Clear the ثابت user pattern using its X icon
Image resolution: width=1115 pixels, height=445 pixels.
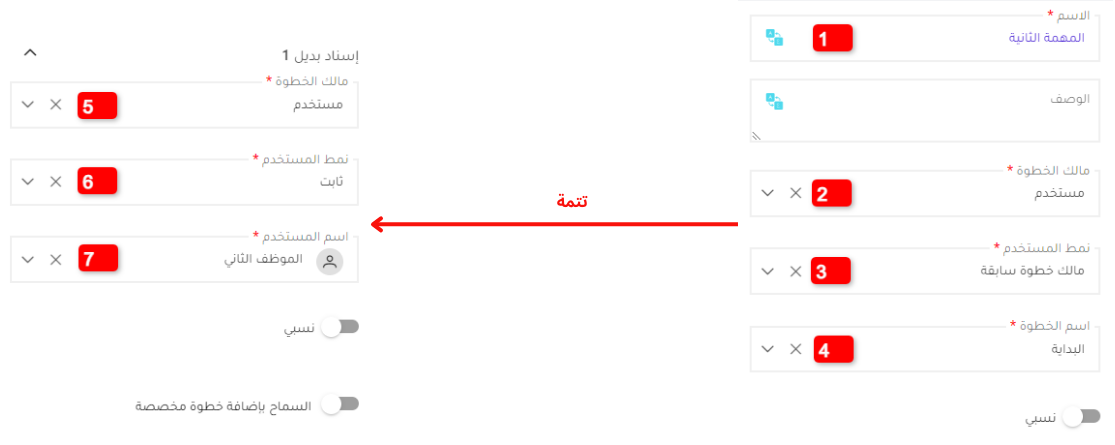[x=56, y=182]
